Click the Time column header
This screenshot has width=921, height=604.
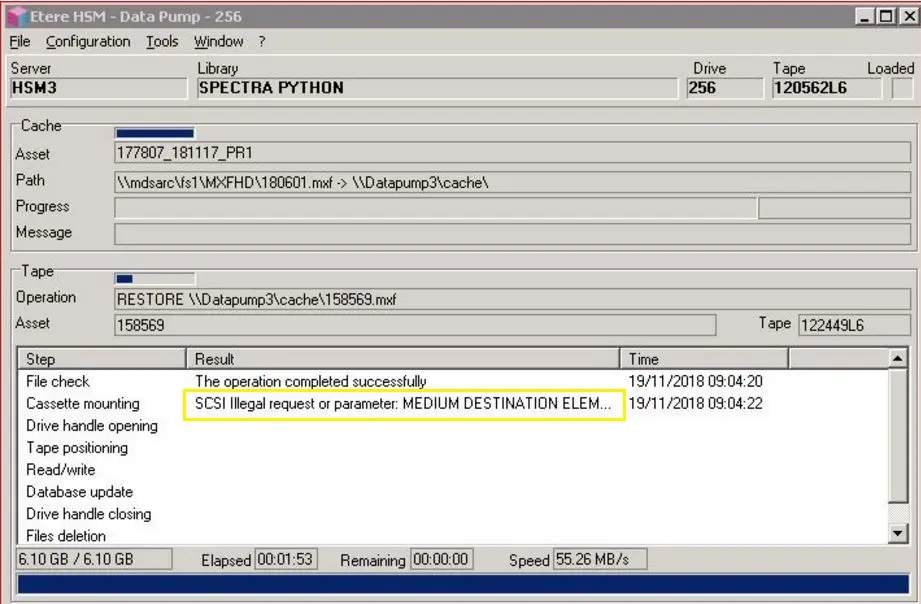(x=703, y=359)
